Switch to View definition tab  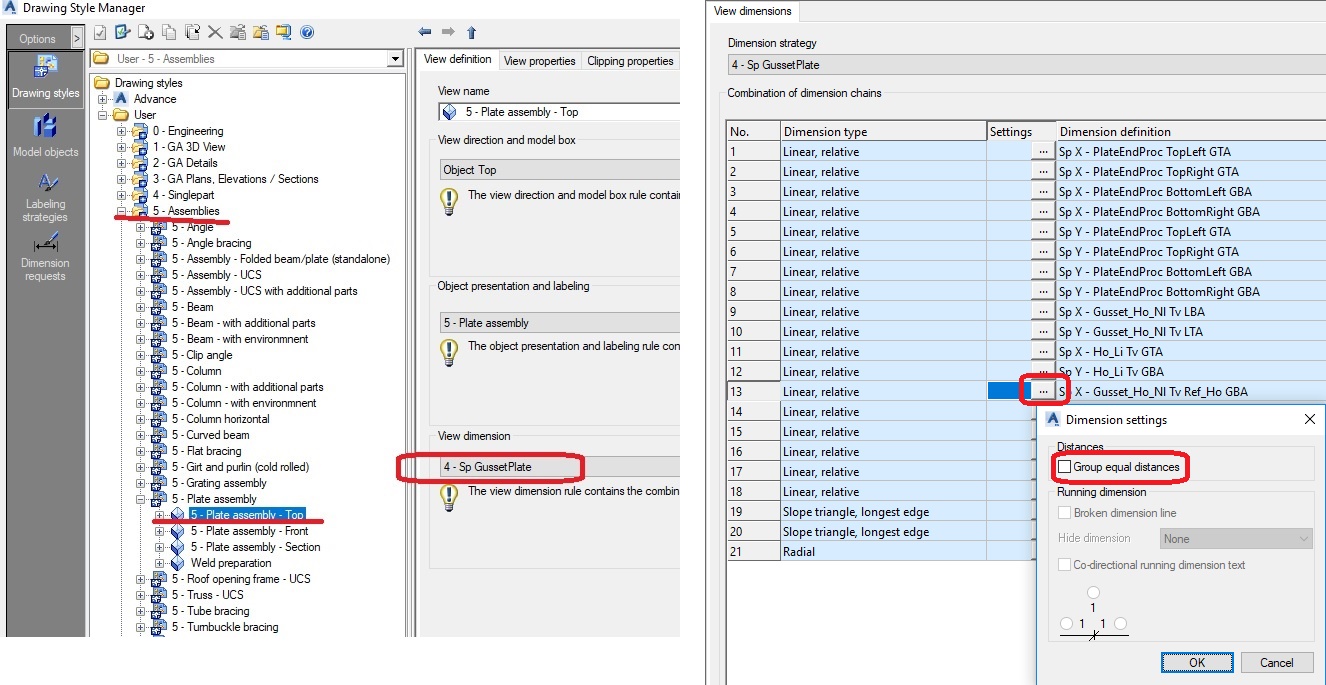click(457, 60)
